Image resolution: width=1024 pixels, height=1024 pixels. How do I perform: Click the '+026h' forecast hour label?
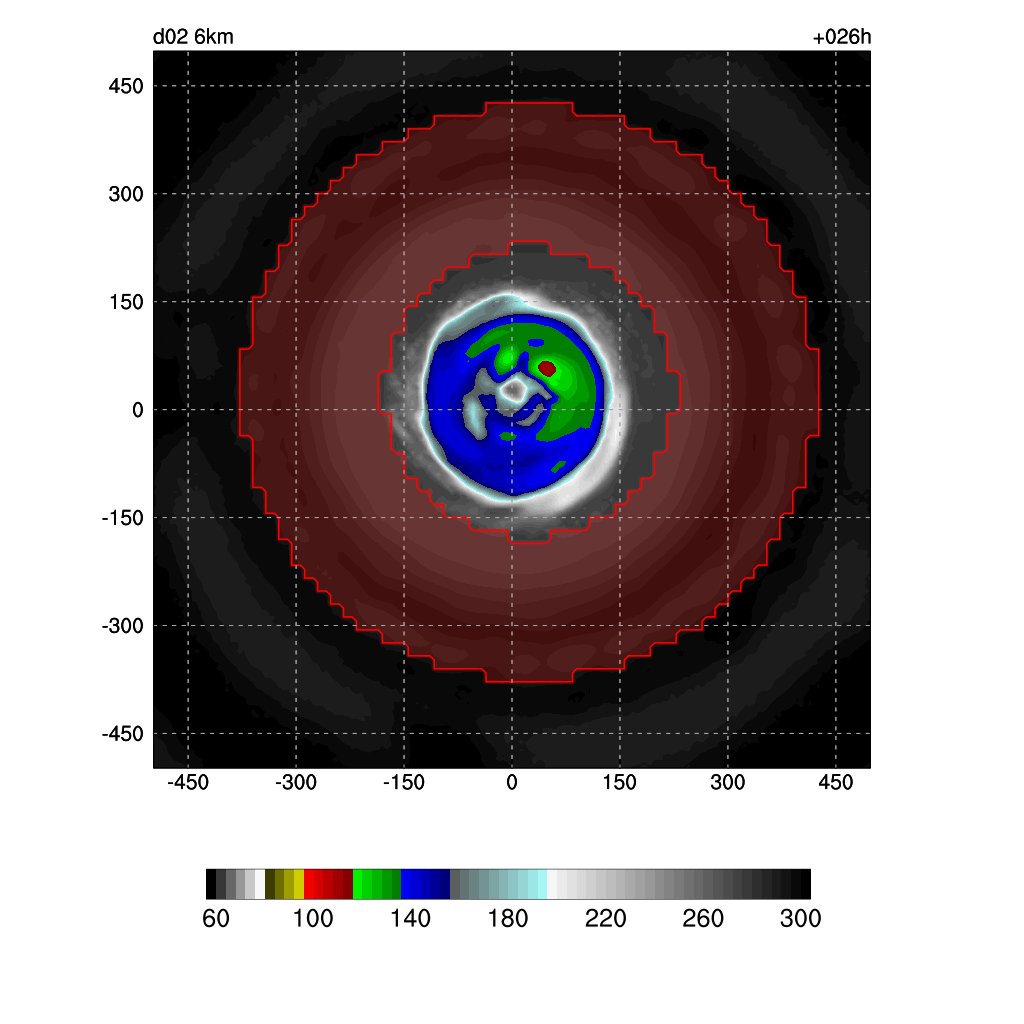[842, 37]
